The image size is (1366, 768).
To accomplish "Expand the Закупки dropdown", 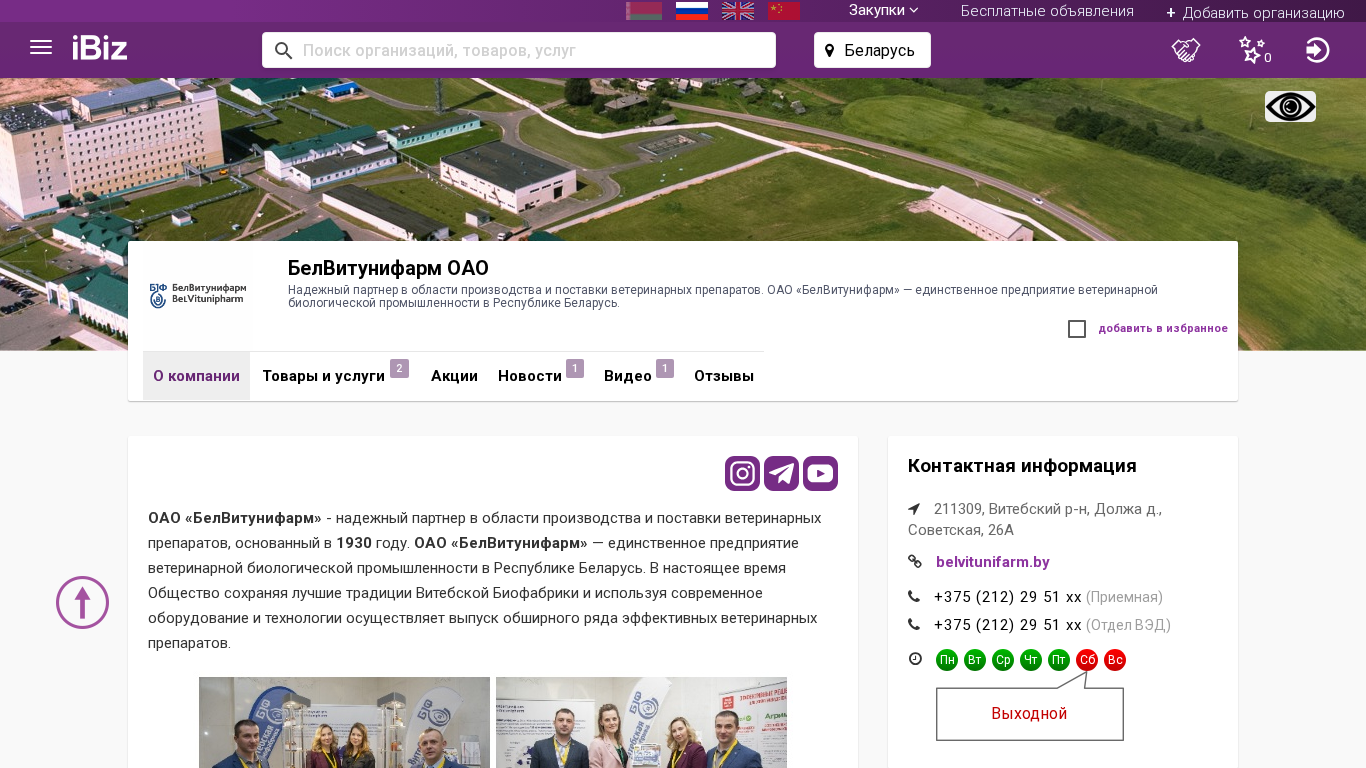I will (883, 10).
